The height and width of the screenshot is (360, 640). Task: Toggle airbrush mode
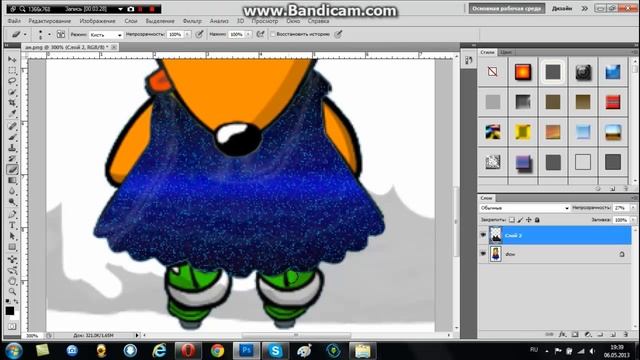pyautogui.click(x=260, y=34)
